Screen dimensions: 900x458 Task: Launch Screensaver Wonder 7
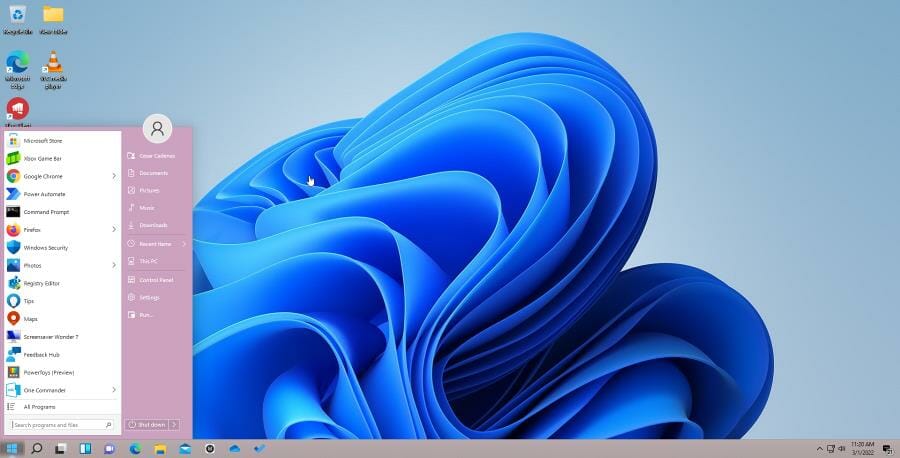[x=62, y=337]
